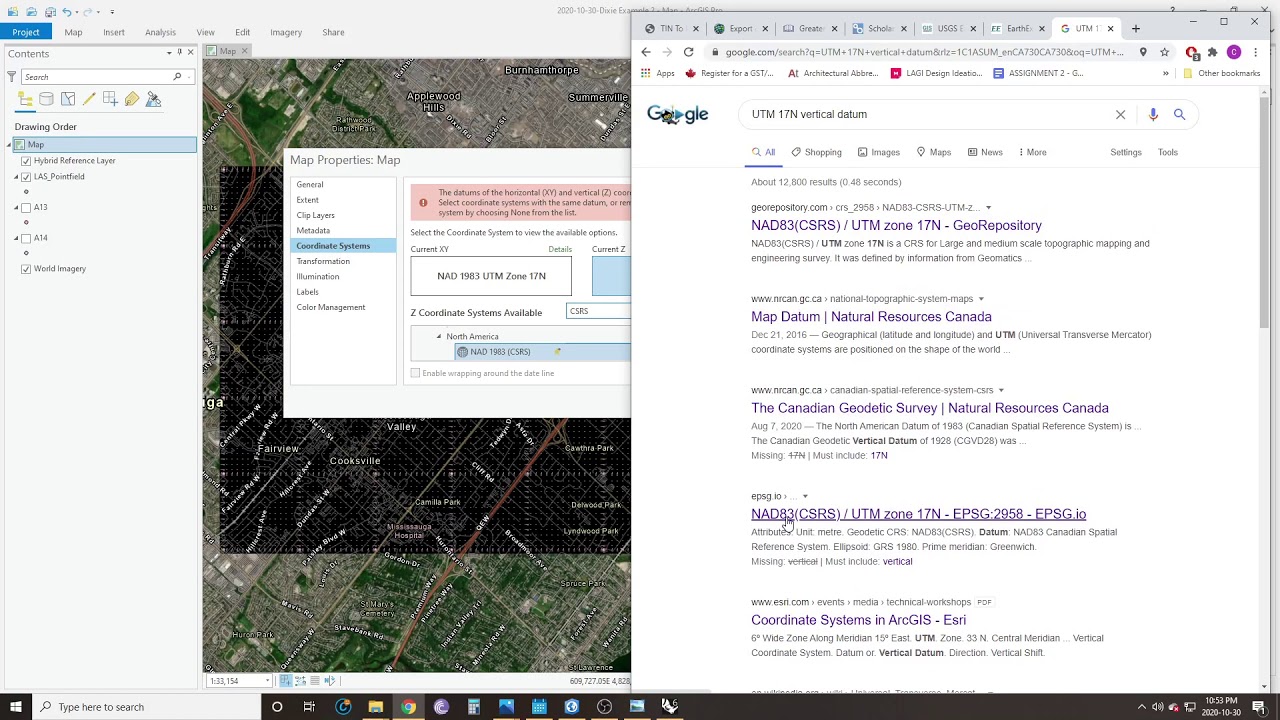This screenshot has height=720, width=1280.
Task: Open the Project tab in ArcGIS Pro
Action: pyautogui.click(x=26, y=32)
